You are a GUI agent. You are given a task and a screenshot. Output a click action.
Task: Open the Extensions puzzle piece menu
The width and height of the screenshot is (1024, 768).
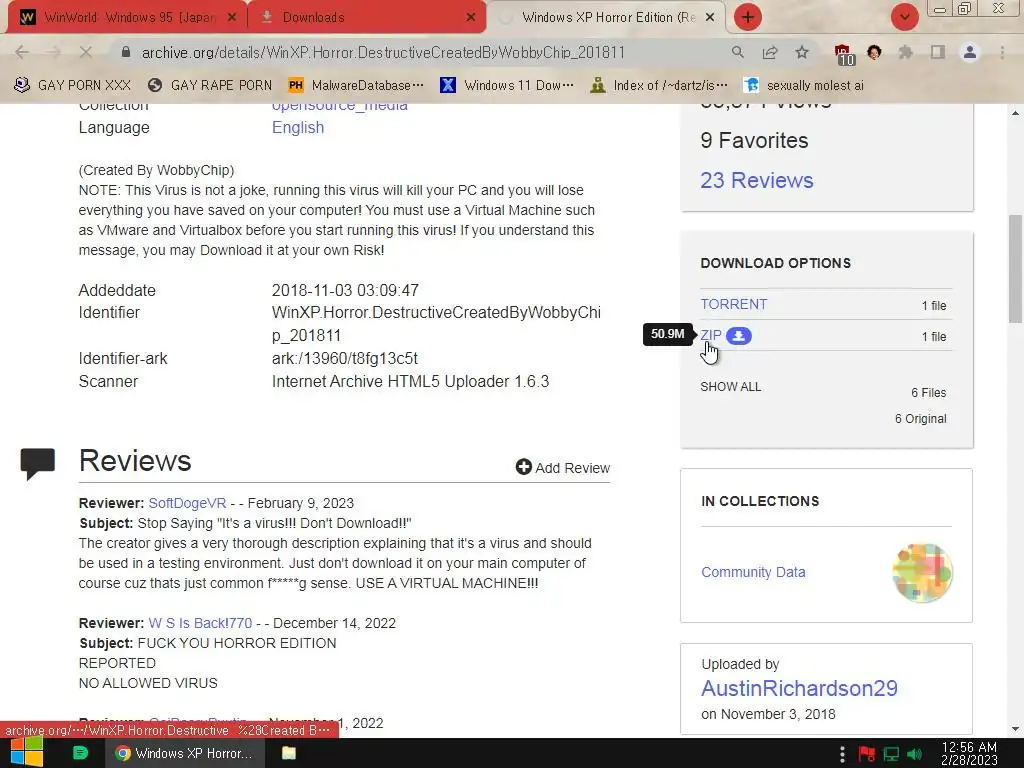point(905,52)
